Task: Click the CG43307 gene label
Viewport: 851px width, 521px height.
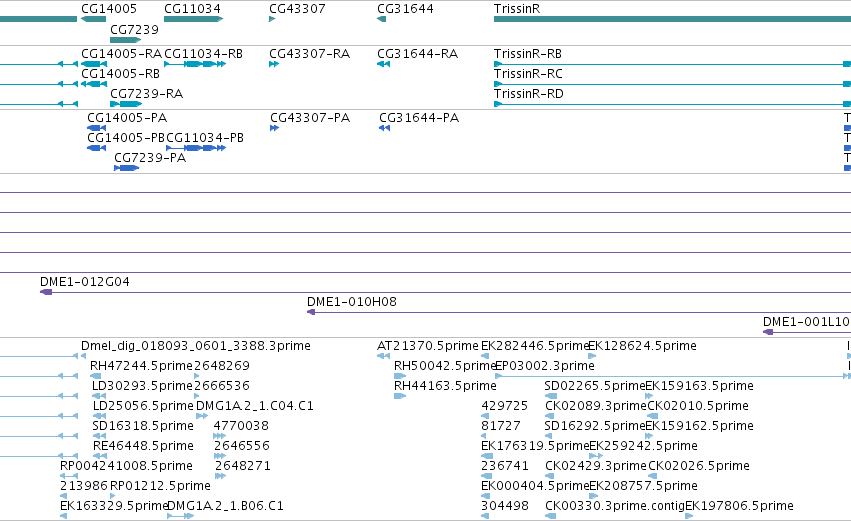Action: (297, 9)
